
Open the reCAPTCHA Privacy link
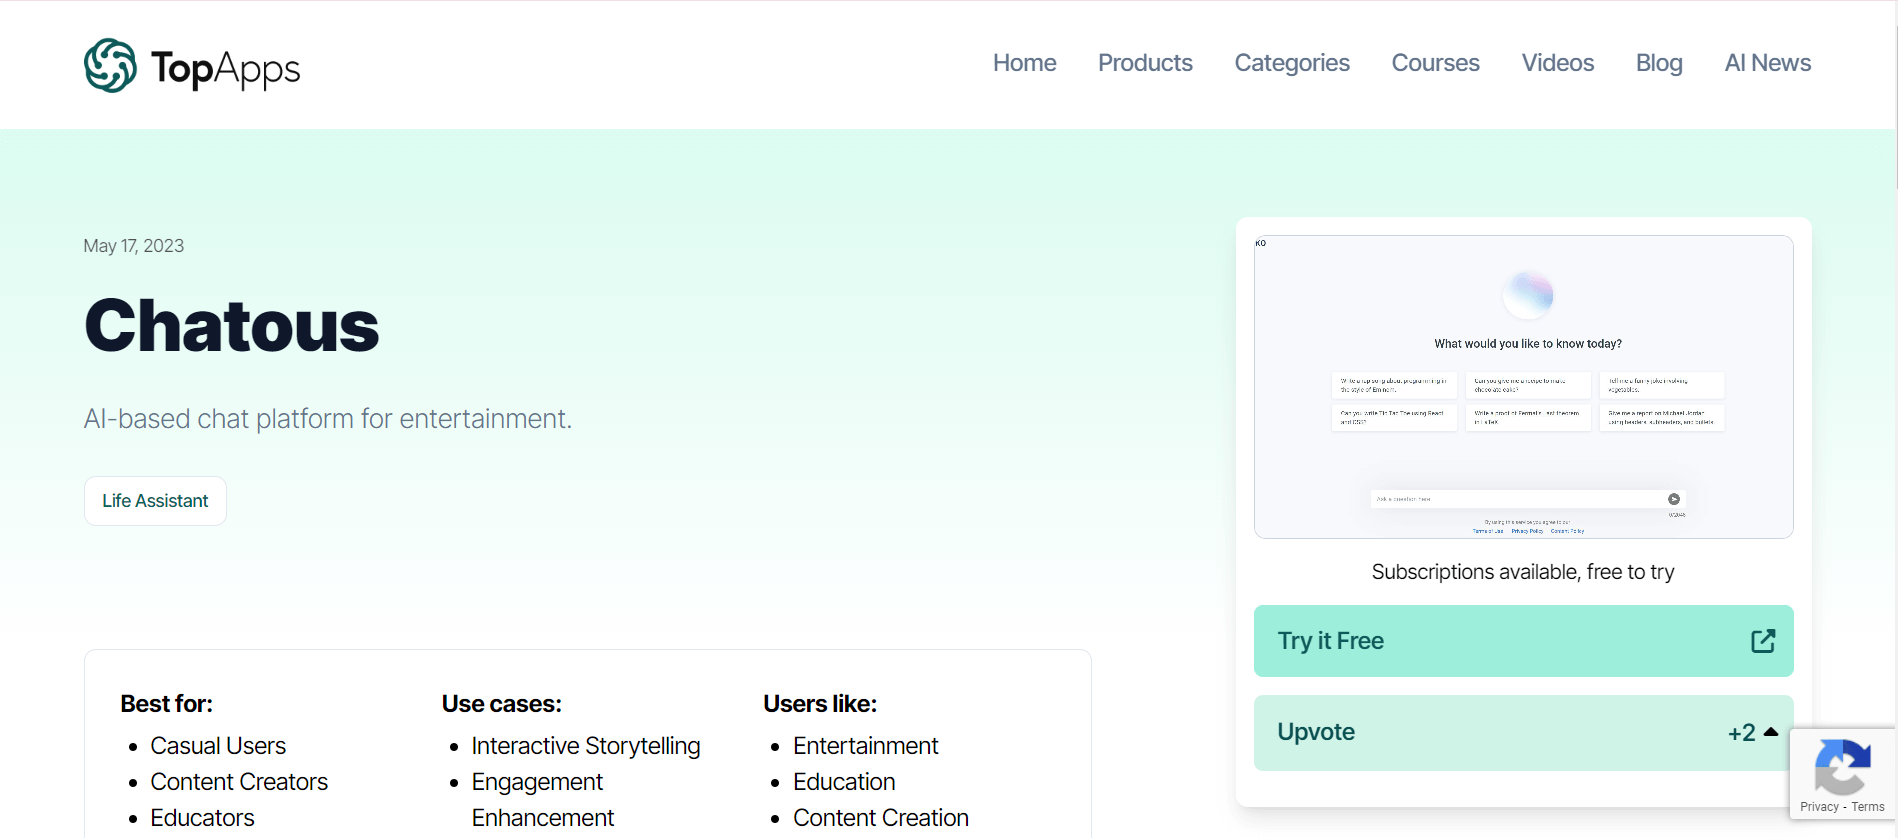click(x=1819, y=807)
